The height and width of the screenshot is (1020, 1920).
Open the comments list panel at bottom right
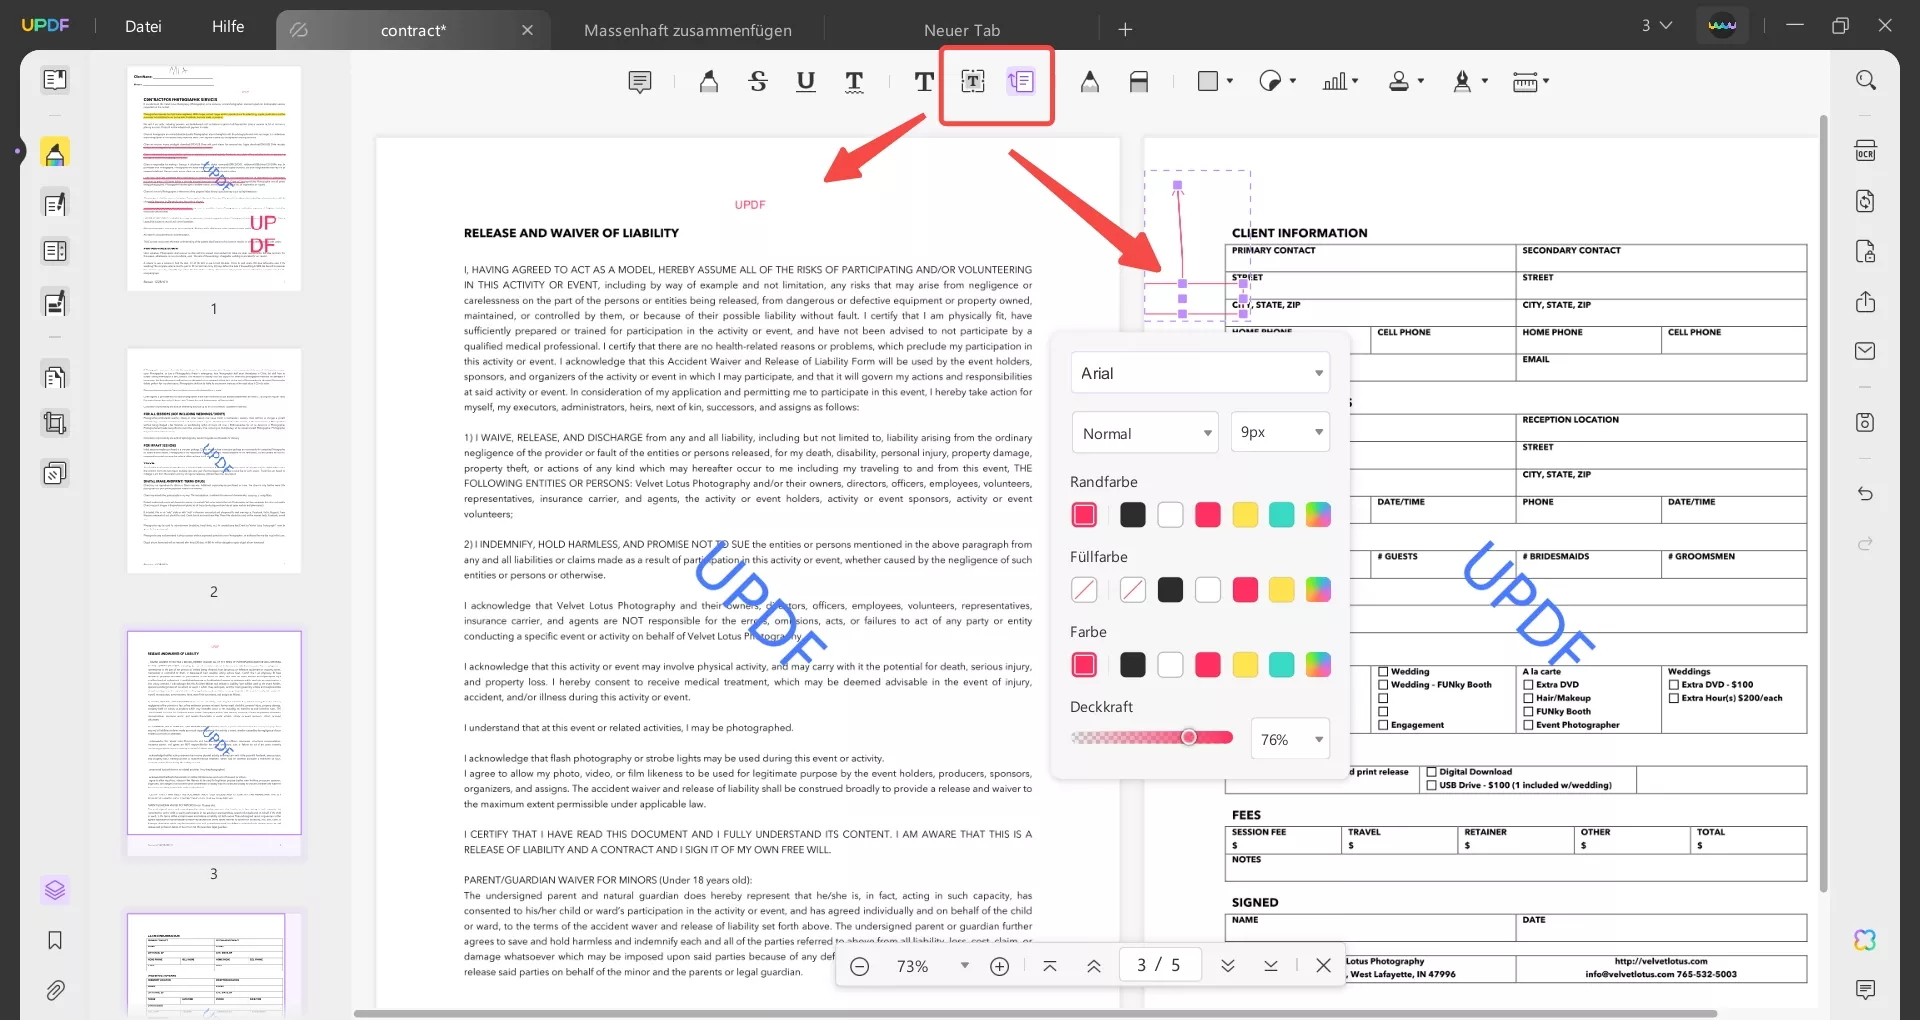(1866, 990)
